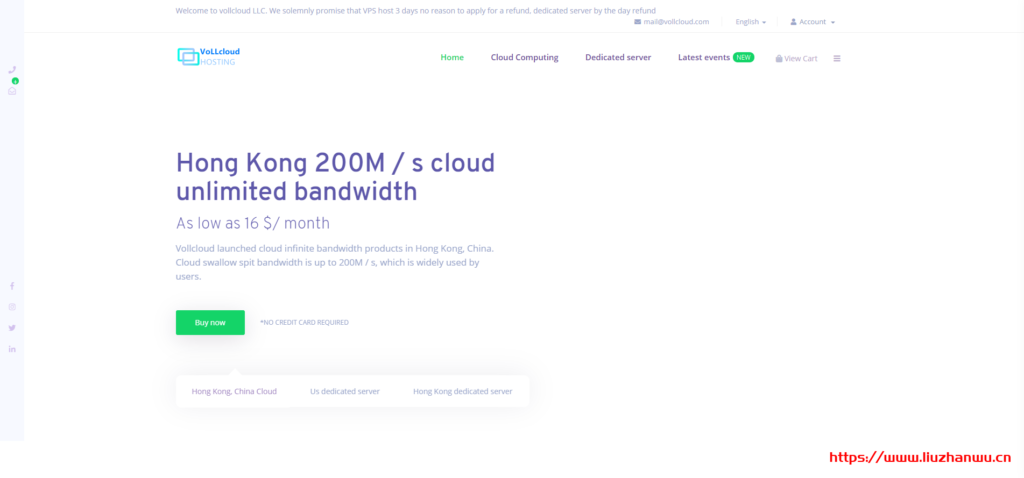The width and height of the screenshot is (1024, 478).
Task: Go to the Home menu item
Action: click(x=452, y=57)
